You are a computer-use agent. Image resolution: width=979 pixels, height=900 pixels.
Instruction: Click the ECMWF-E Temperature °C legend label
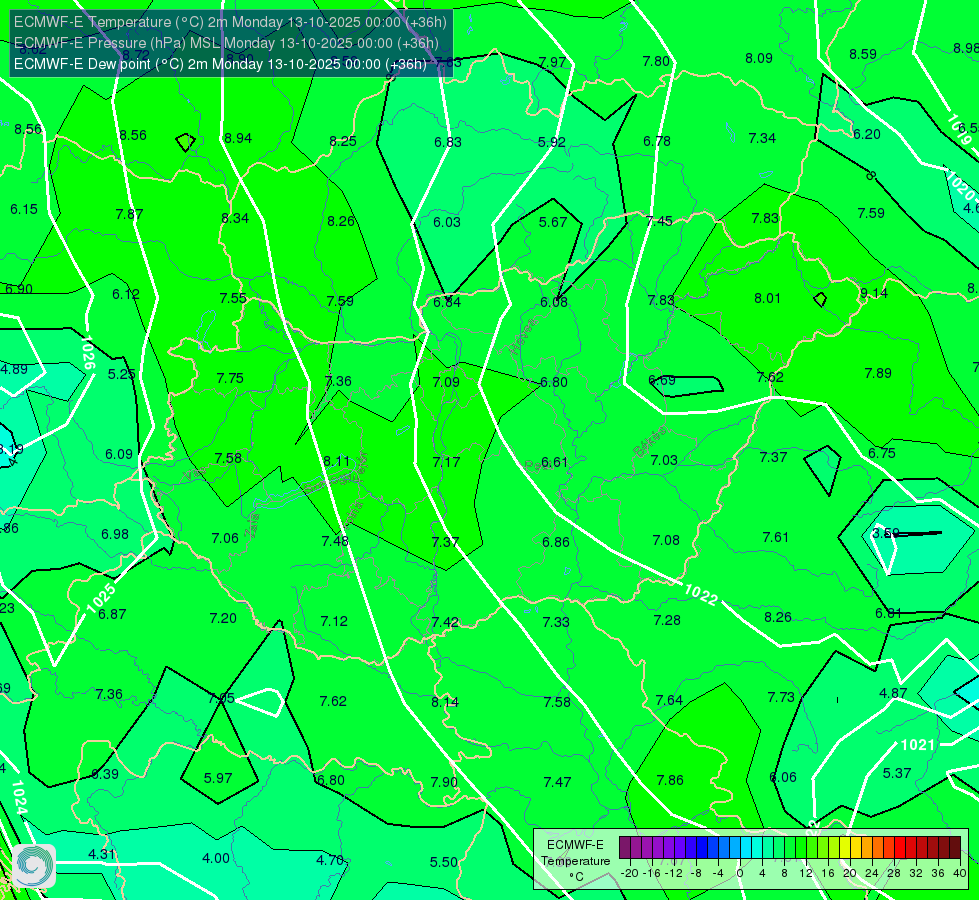click(575, 861)
